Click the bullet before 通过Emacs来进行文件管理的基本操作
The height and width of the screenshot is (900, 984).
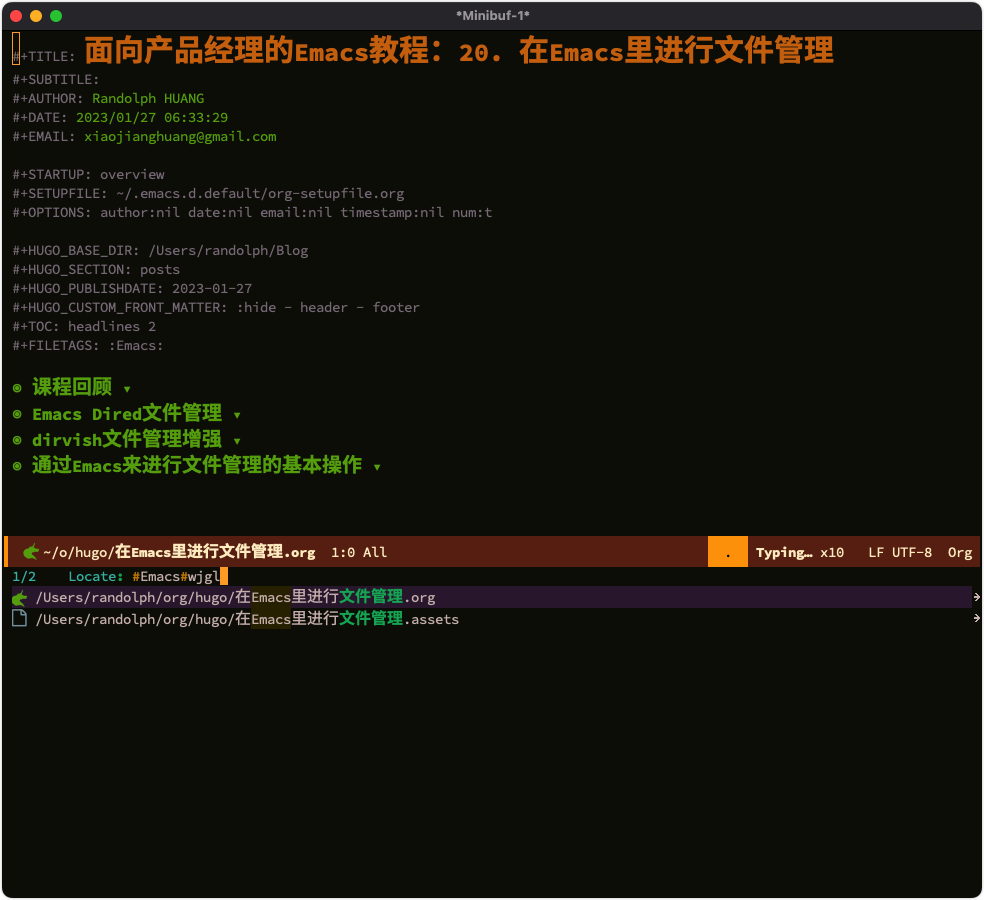(18, 466)
